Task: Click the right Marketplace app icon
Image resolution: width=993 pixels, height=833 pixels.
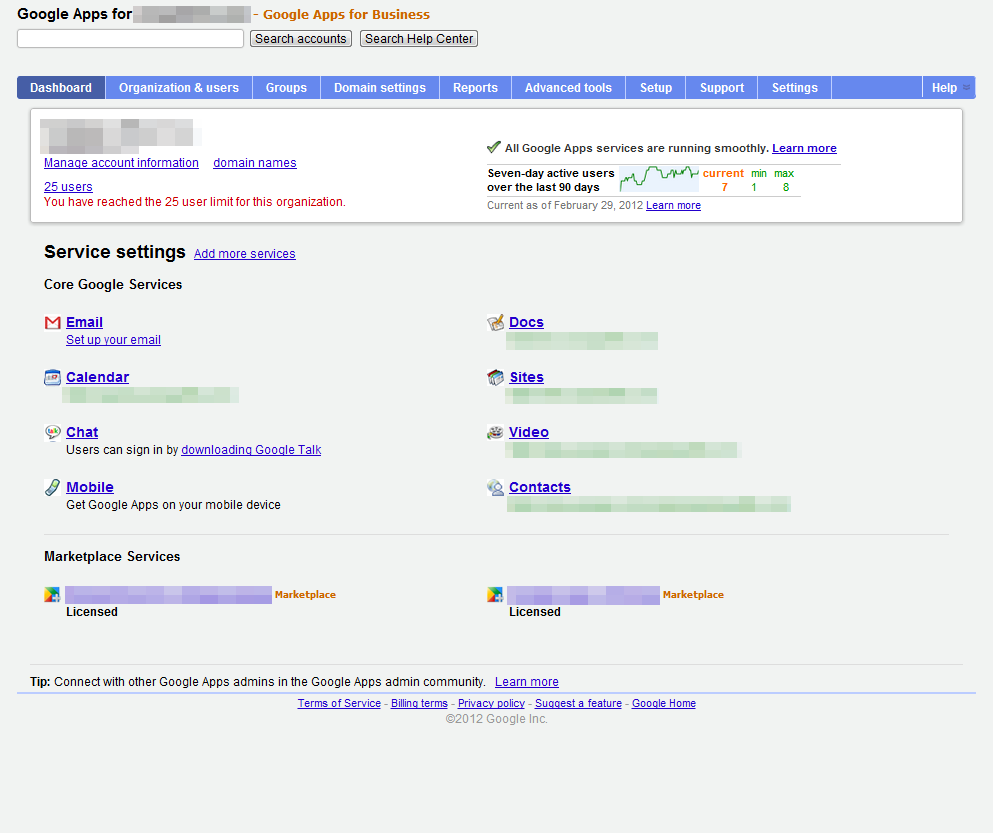Action: click(495, 595)
